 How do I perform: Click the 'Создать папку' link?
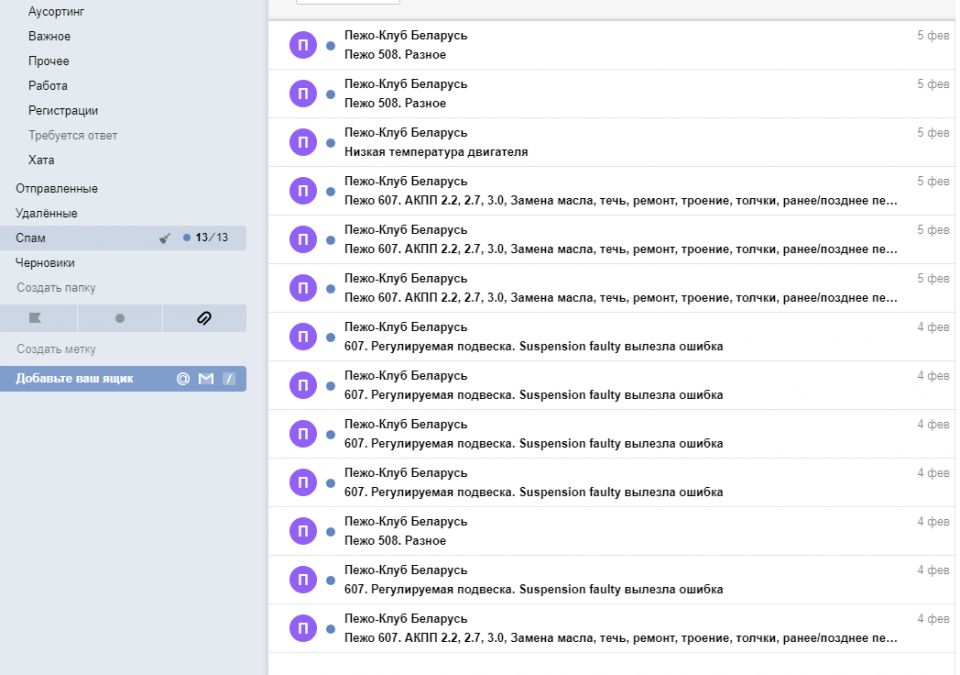point(56,288)
